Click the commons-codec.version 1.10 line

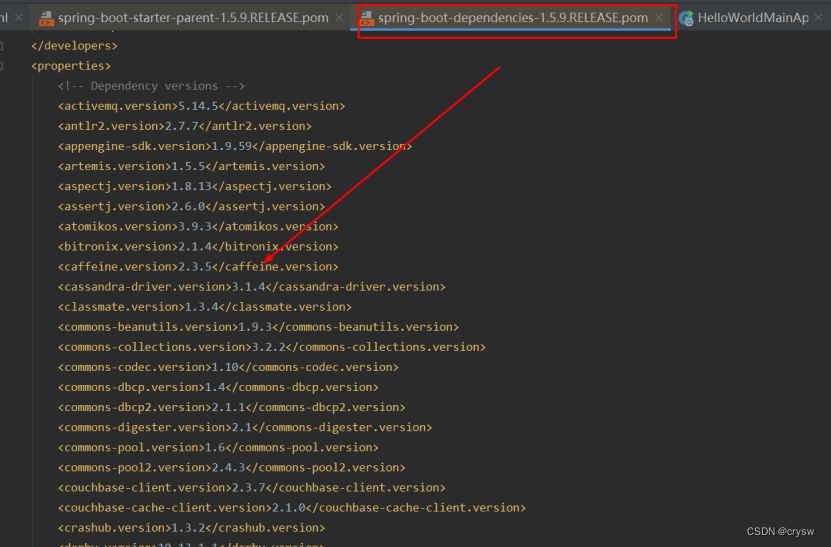coord(228,367)
